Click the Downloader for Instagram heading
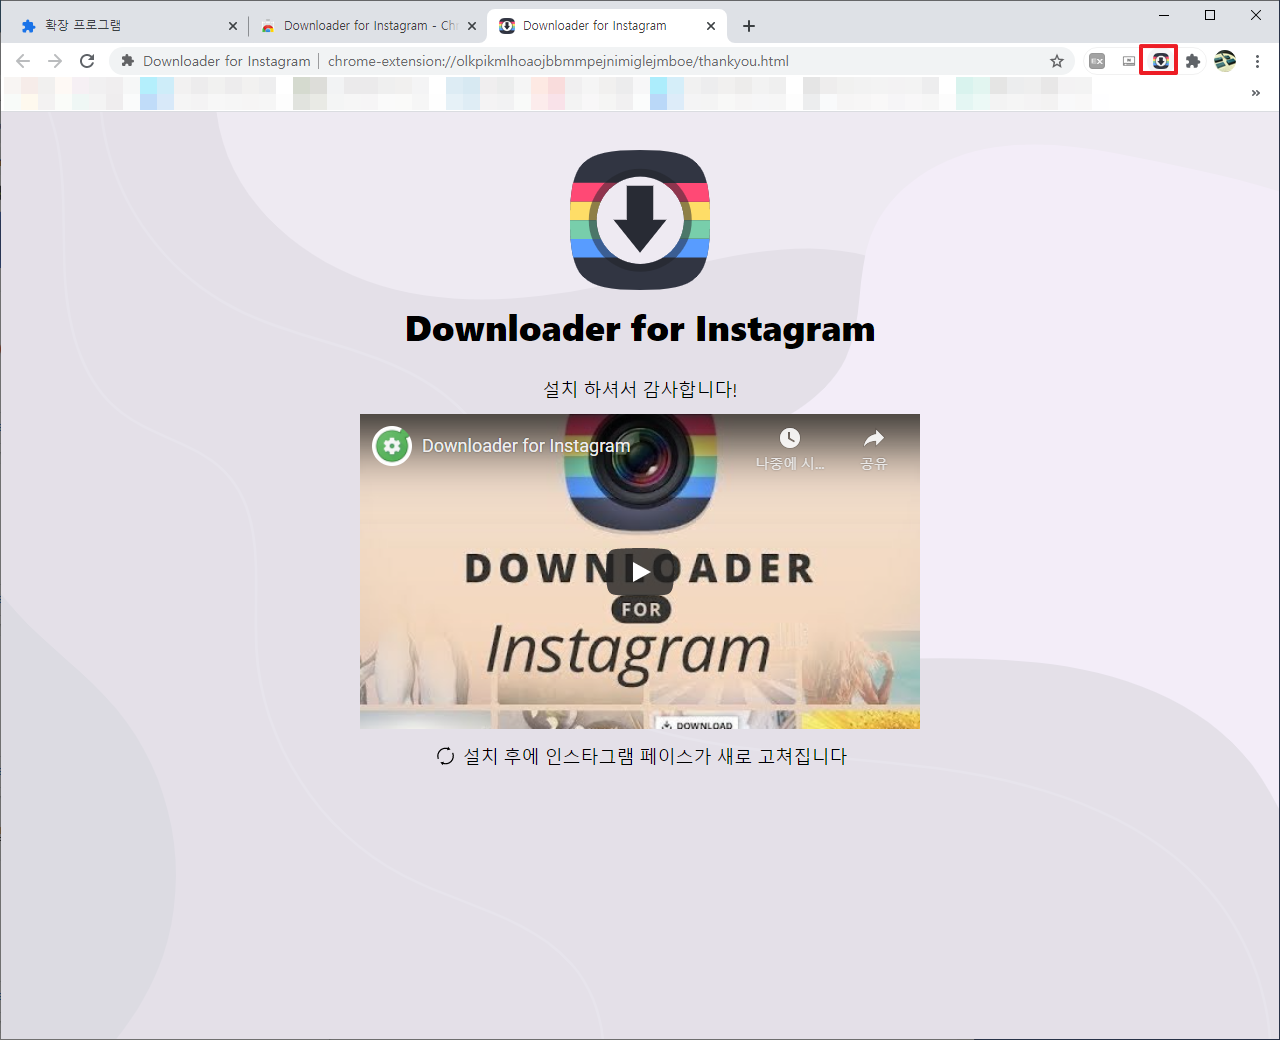The height and width of the screenshot is (1040, 1280). 640,329
